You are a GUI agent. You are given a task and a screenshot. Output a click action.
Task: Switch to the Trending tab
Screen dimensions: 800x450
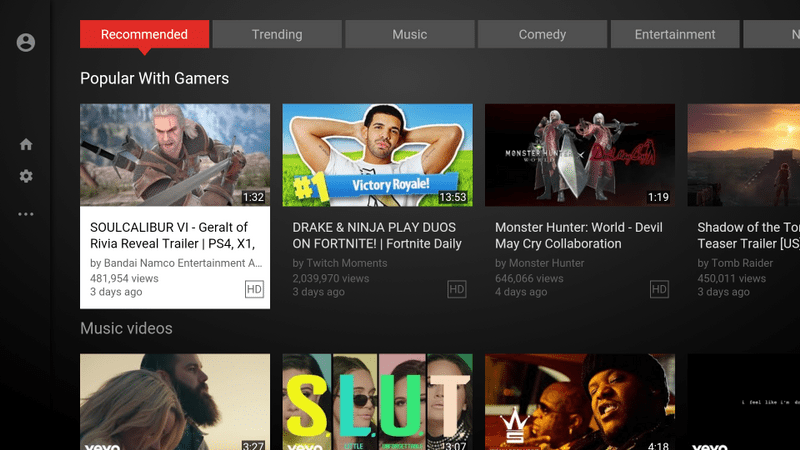(x=277, y=34)
